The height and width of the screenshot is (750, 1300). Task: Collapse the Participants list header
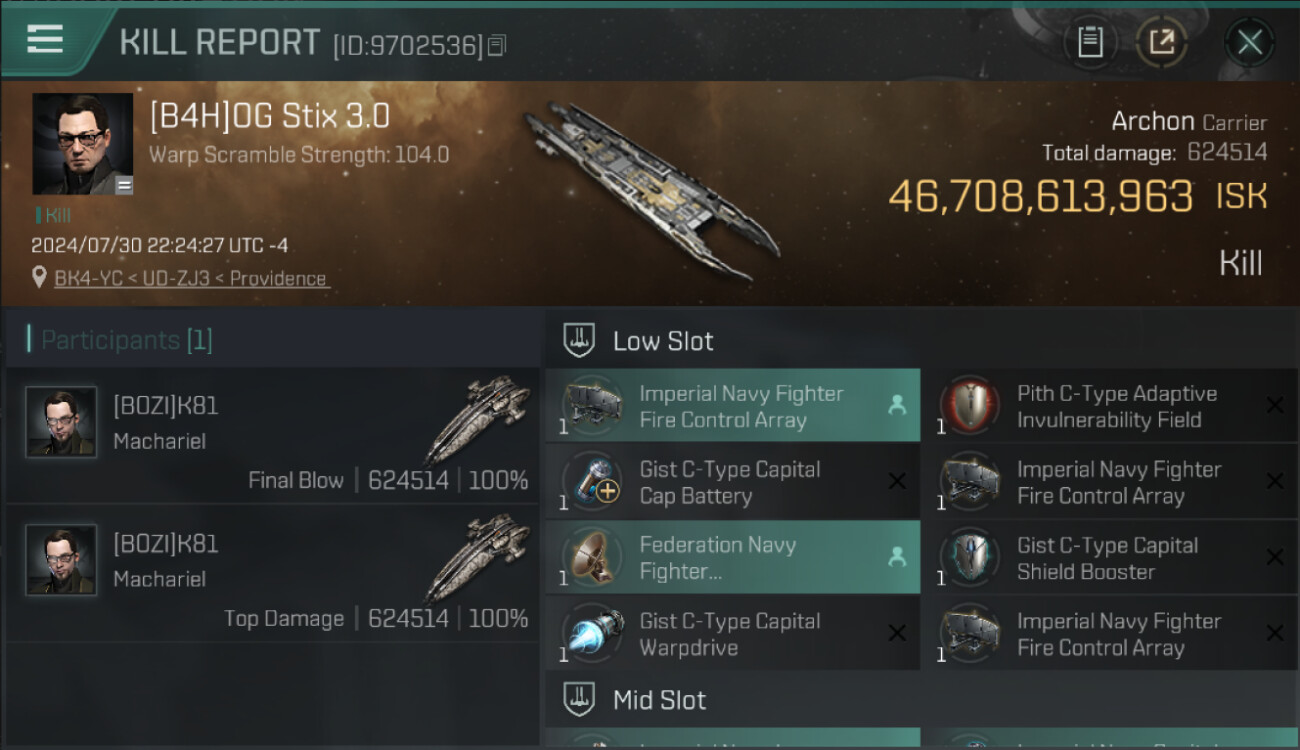coord(125,340)
